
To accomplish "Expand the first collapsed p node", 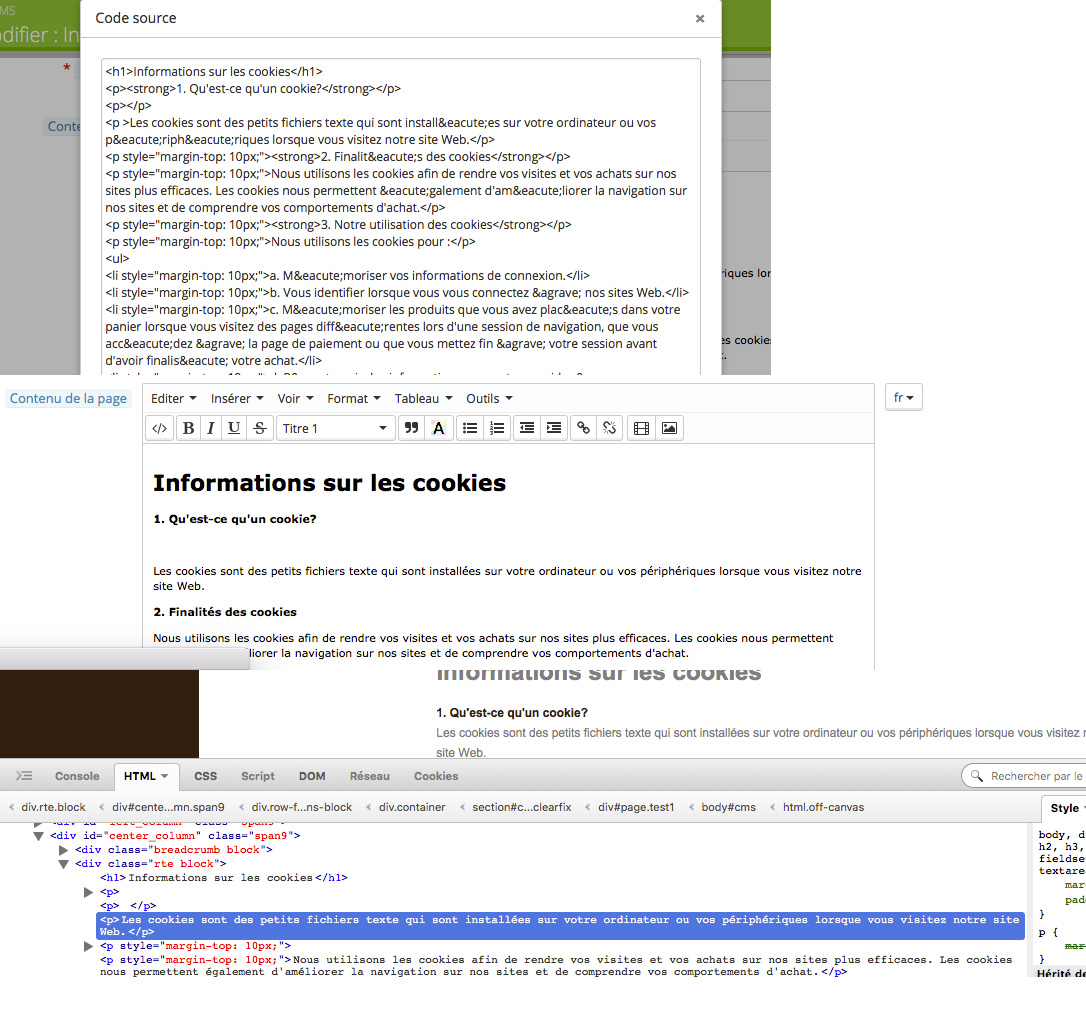I will 89,892.
